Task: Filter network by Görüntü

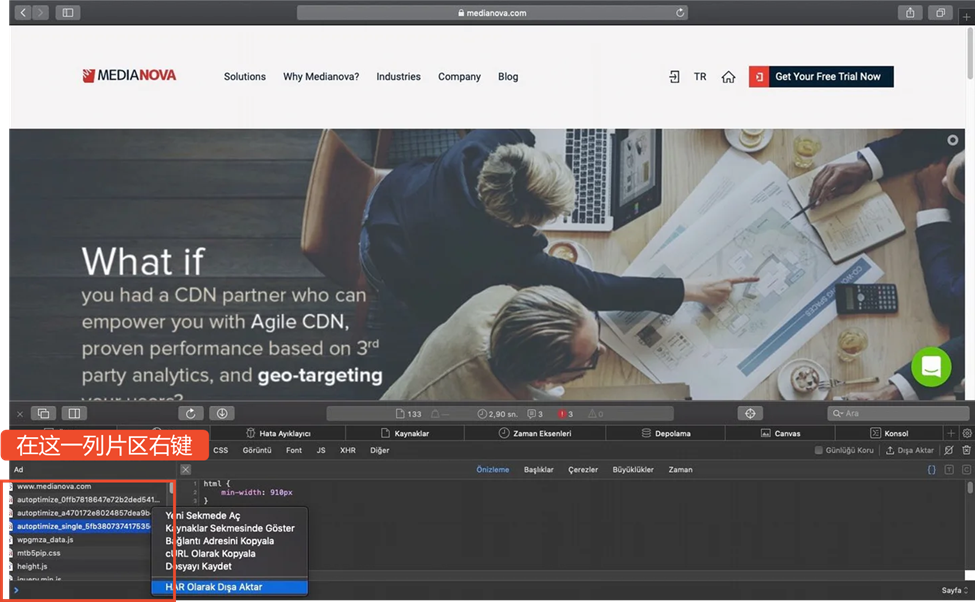Action: (x=257, y=450)
